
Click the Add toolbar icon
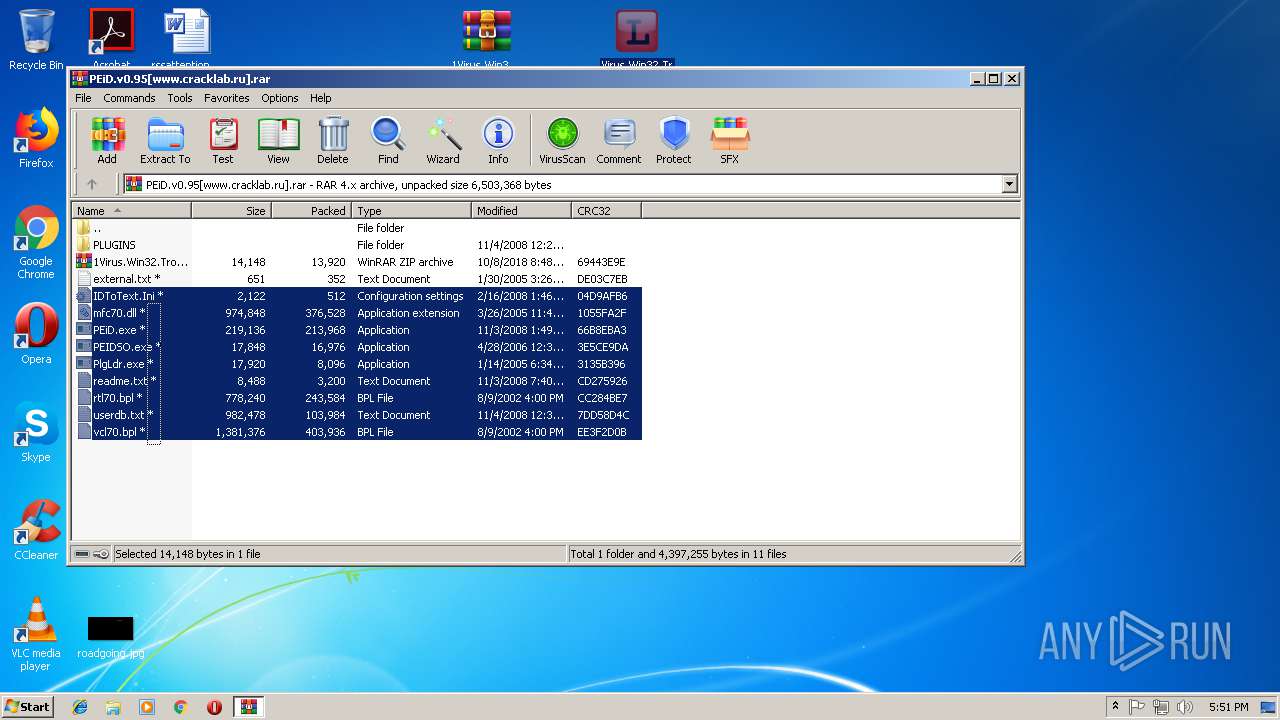[x=107, y=140]
